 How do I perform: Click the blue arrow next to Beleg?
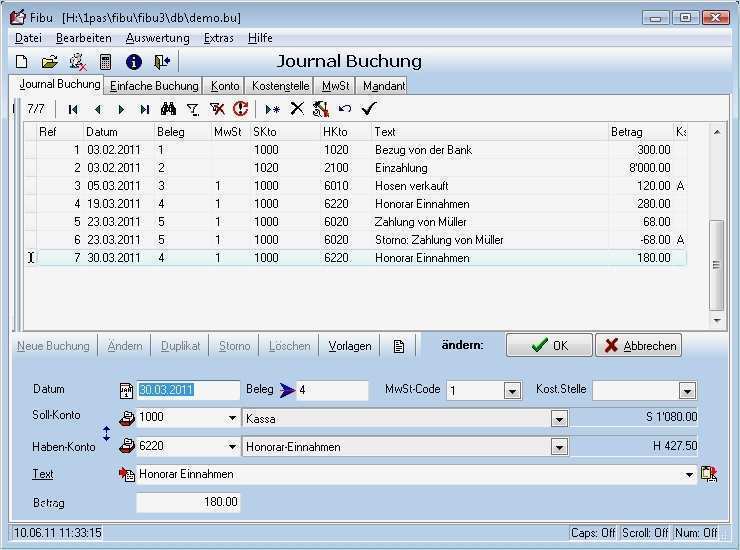287,390
